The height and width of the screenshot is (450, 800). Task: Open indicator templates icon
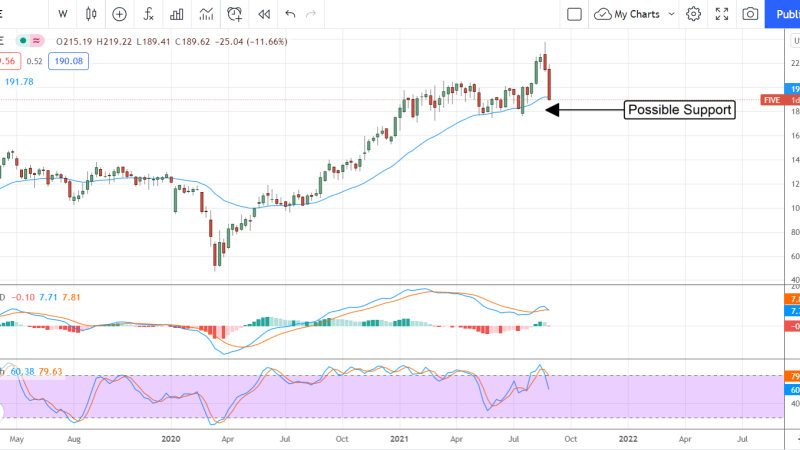[206, 14]
